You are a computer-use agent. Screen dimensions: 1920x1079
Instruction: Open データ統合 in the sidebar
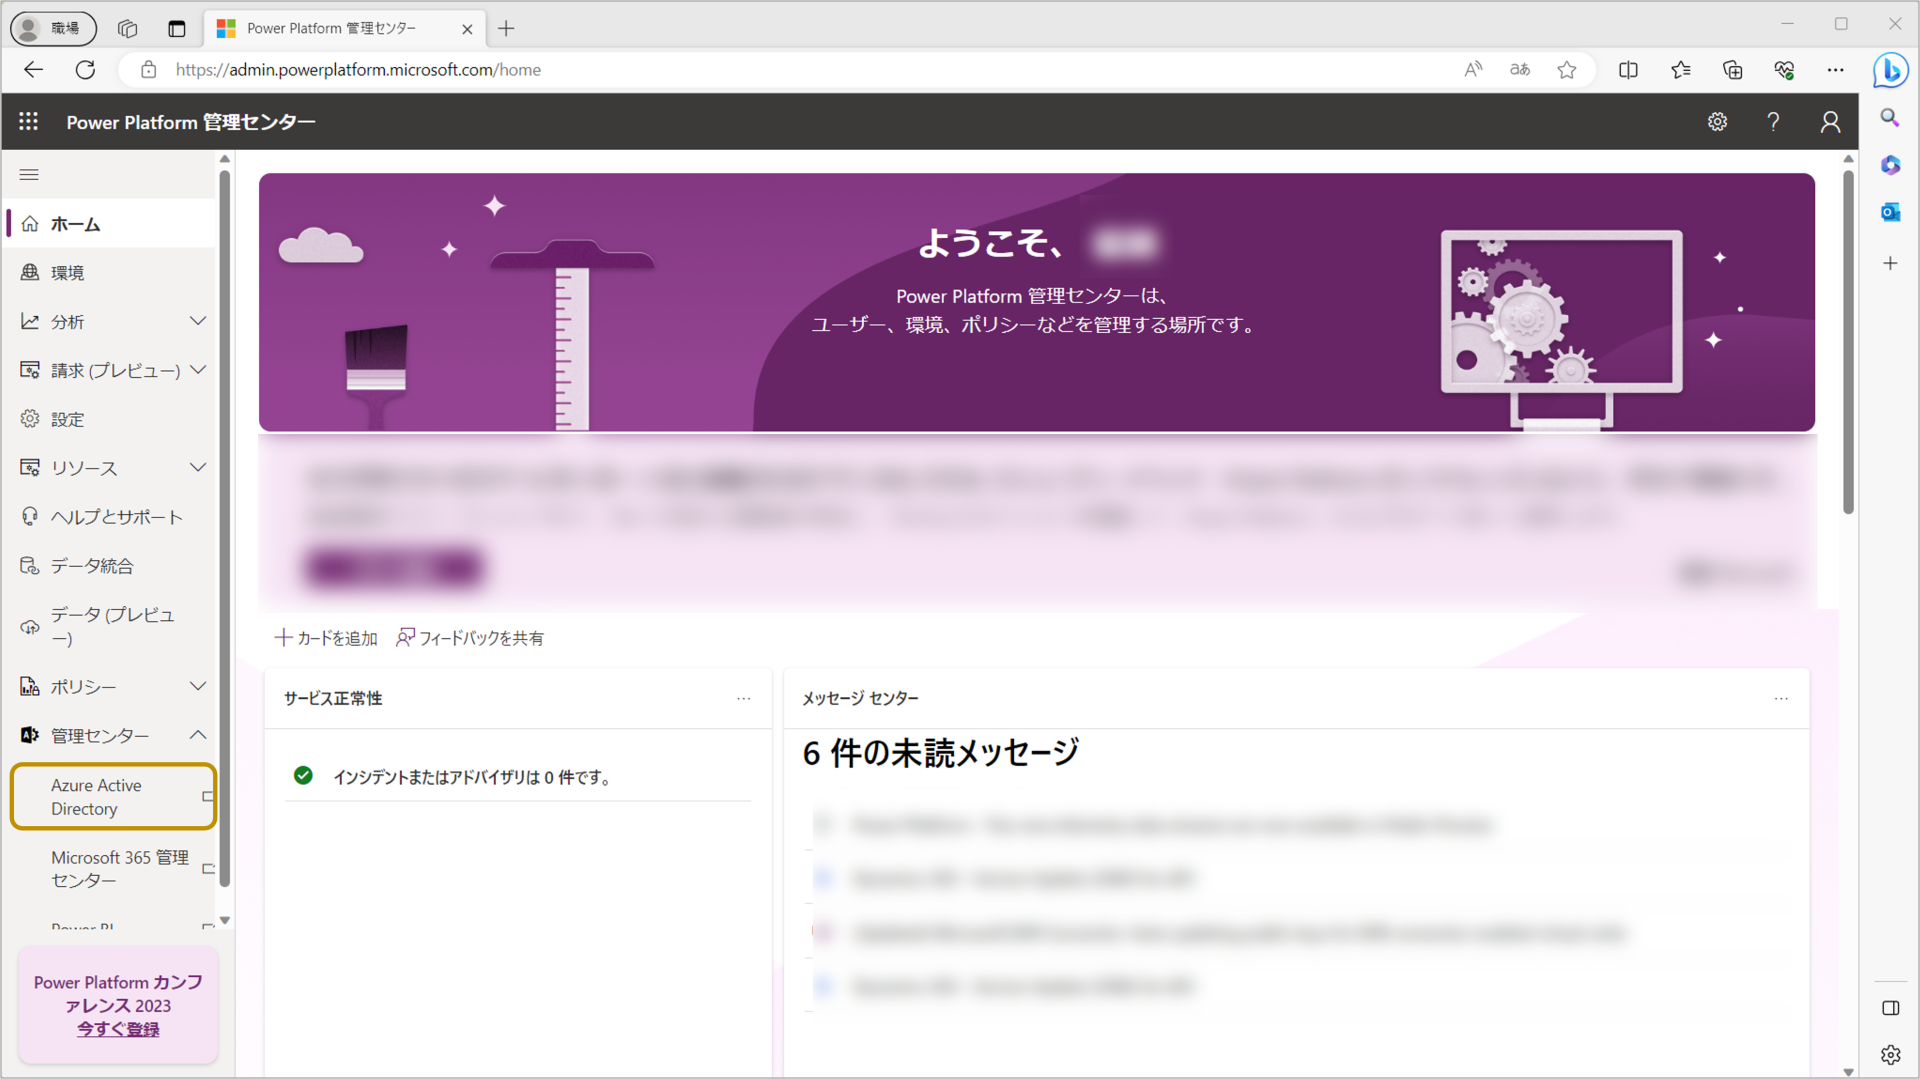click(x=110, y=566)
